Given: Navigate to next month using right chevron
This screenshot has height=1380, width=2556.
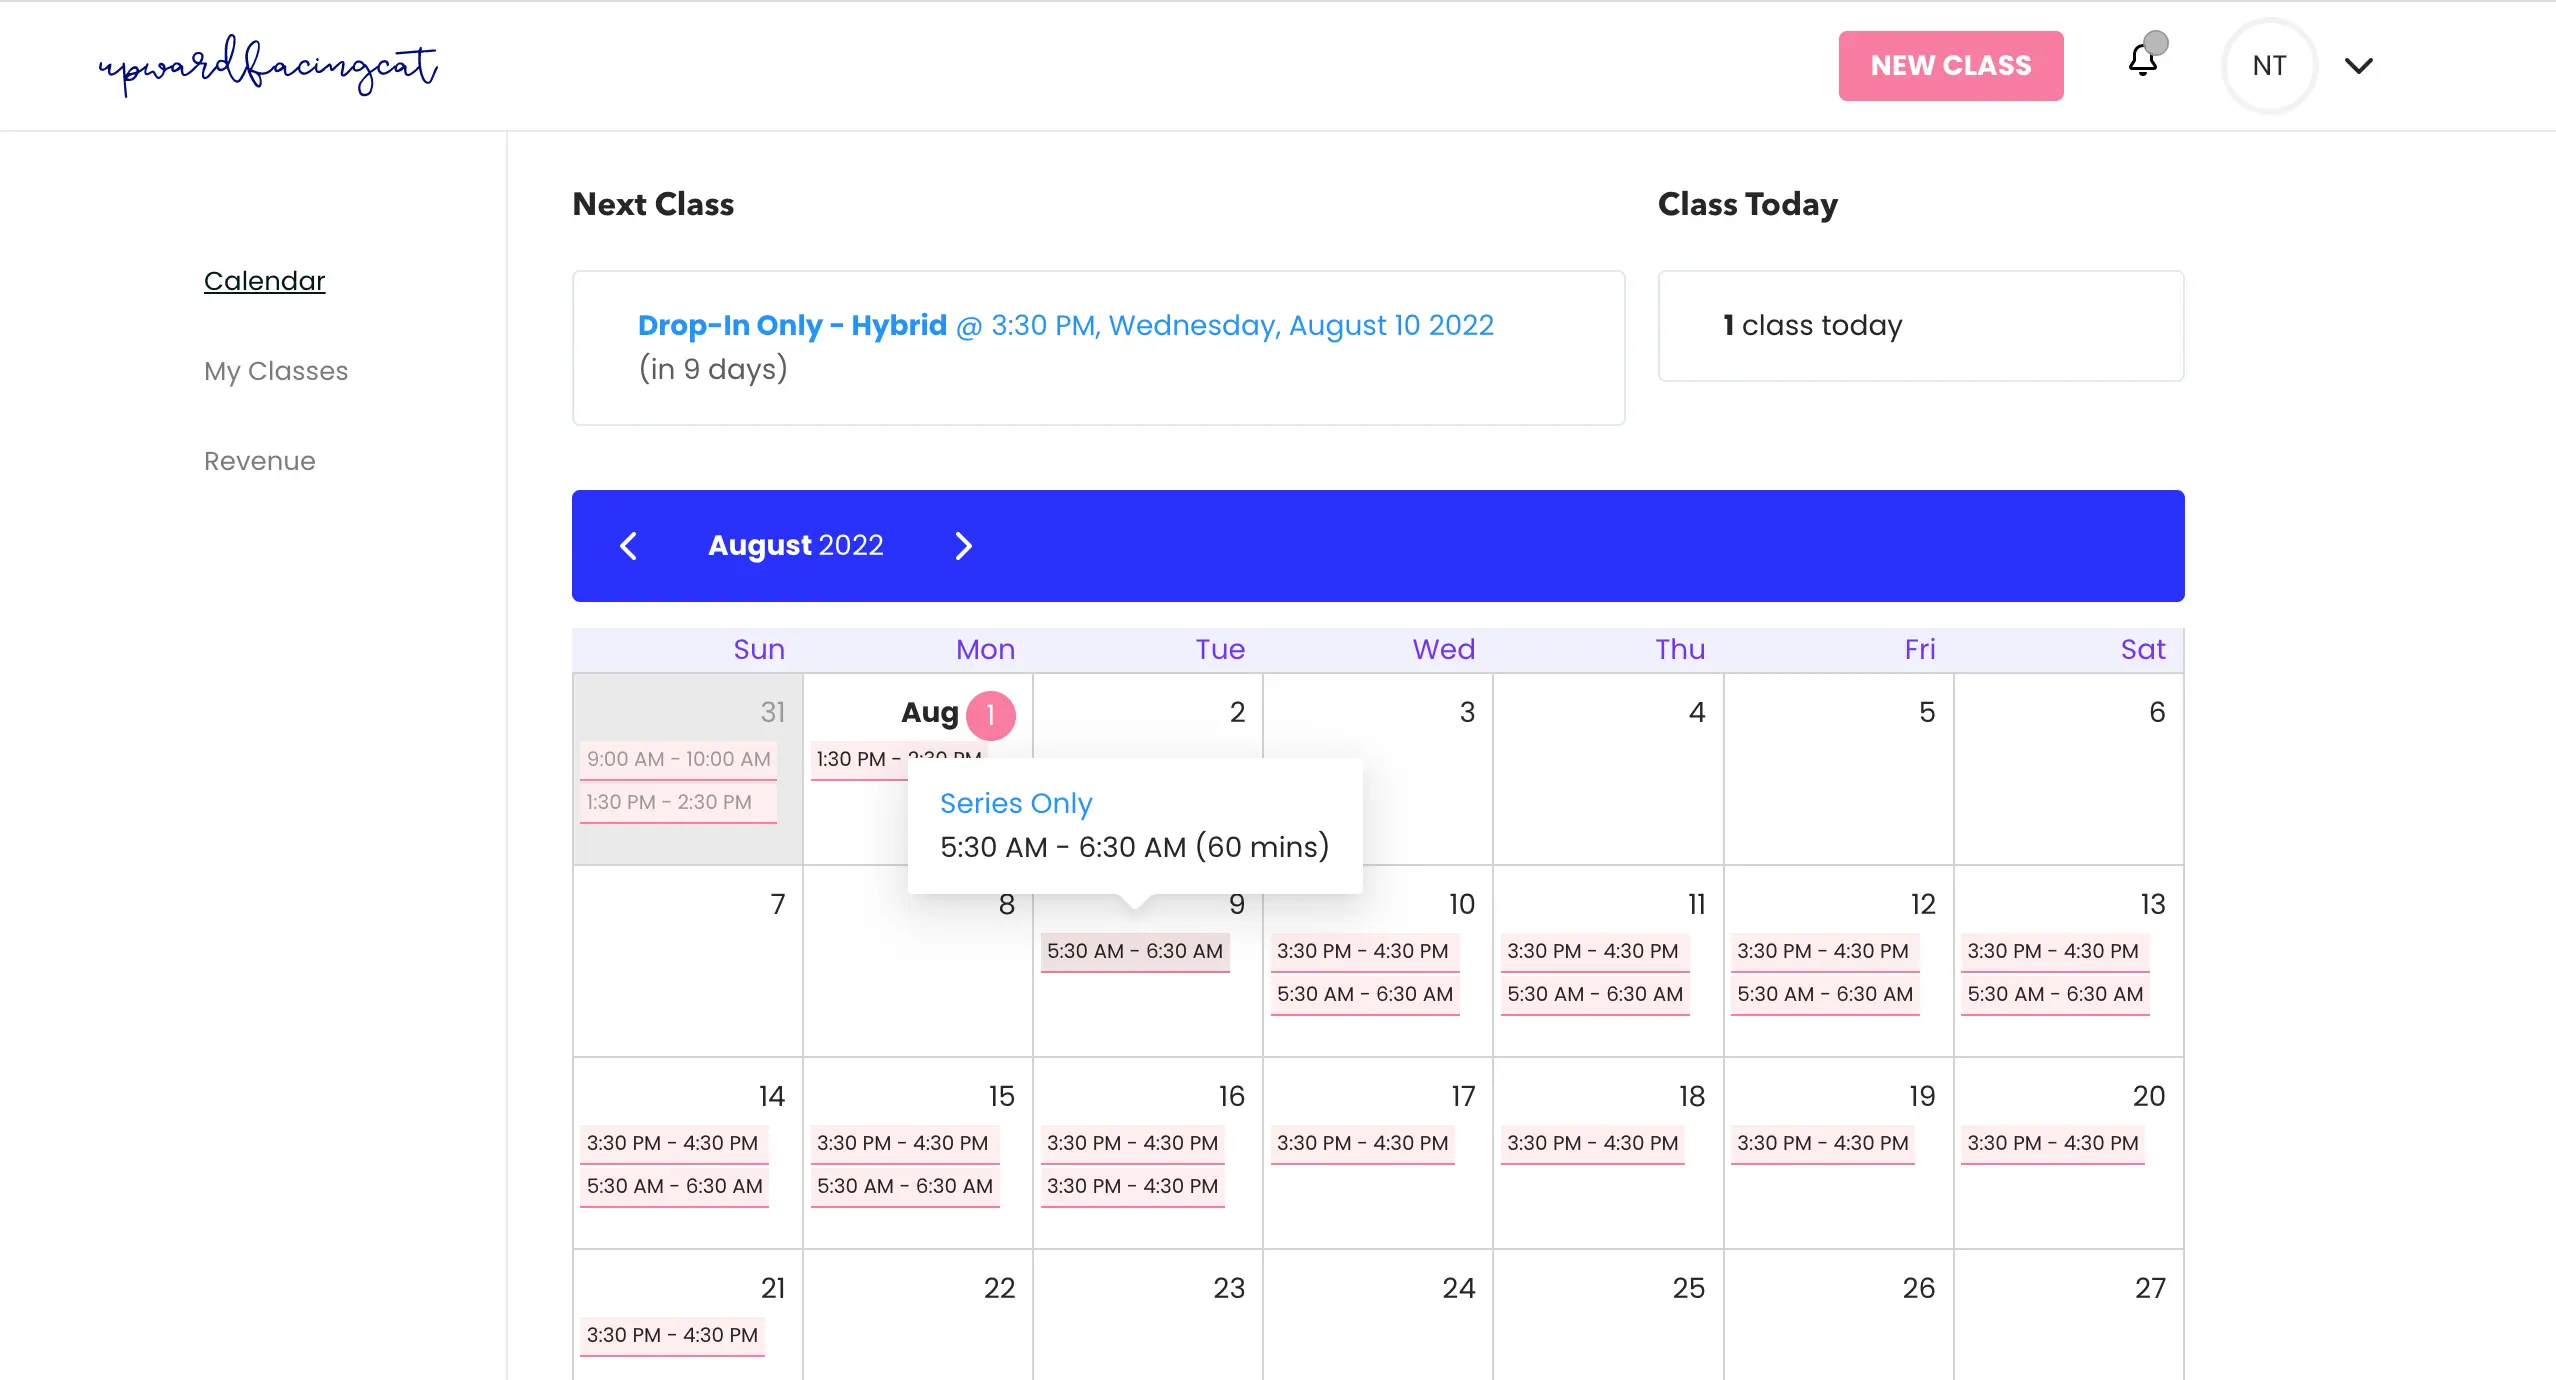Looking at the screenshot, I should point(960,546).
